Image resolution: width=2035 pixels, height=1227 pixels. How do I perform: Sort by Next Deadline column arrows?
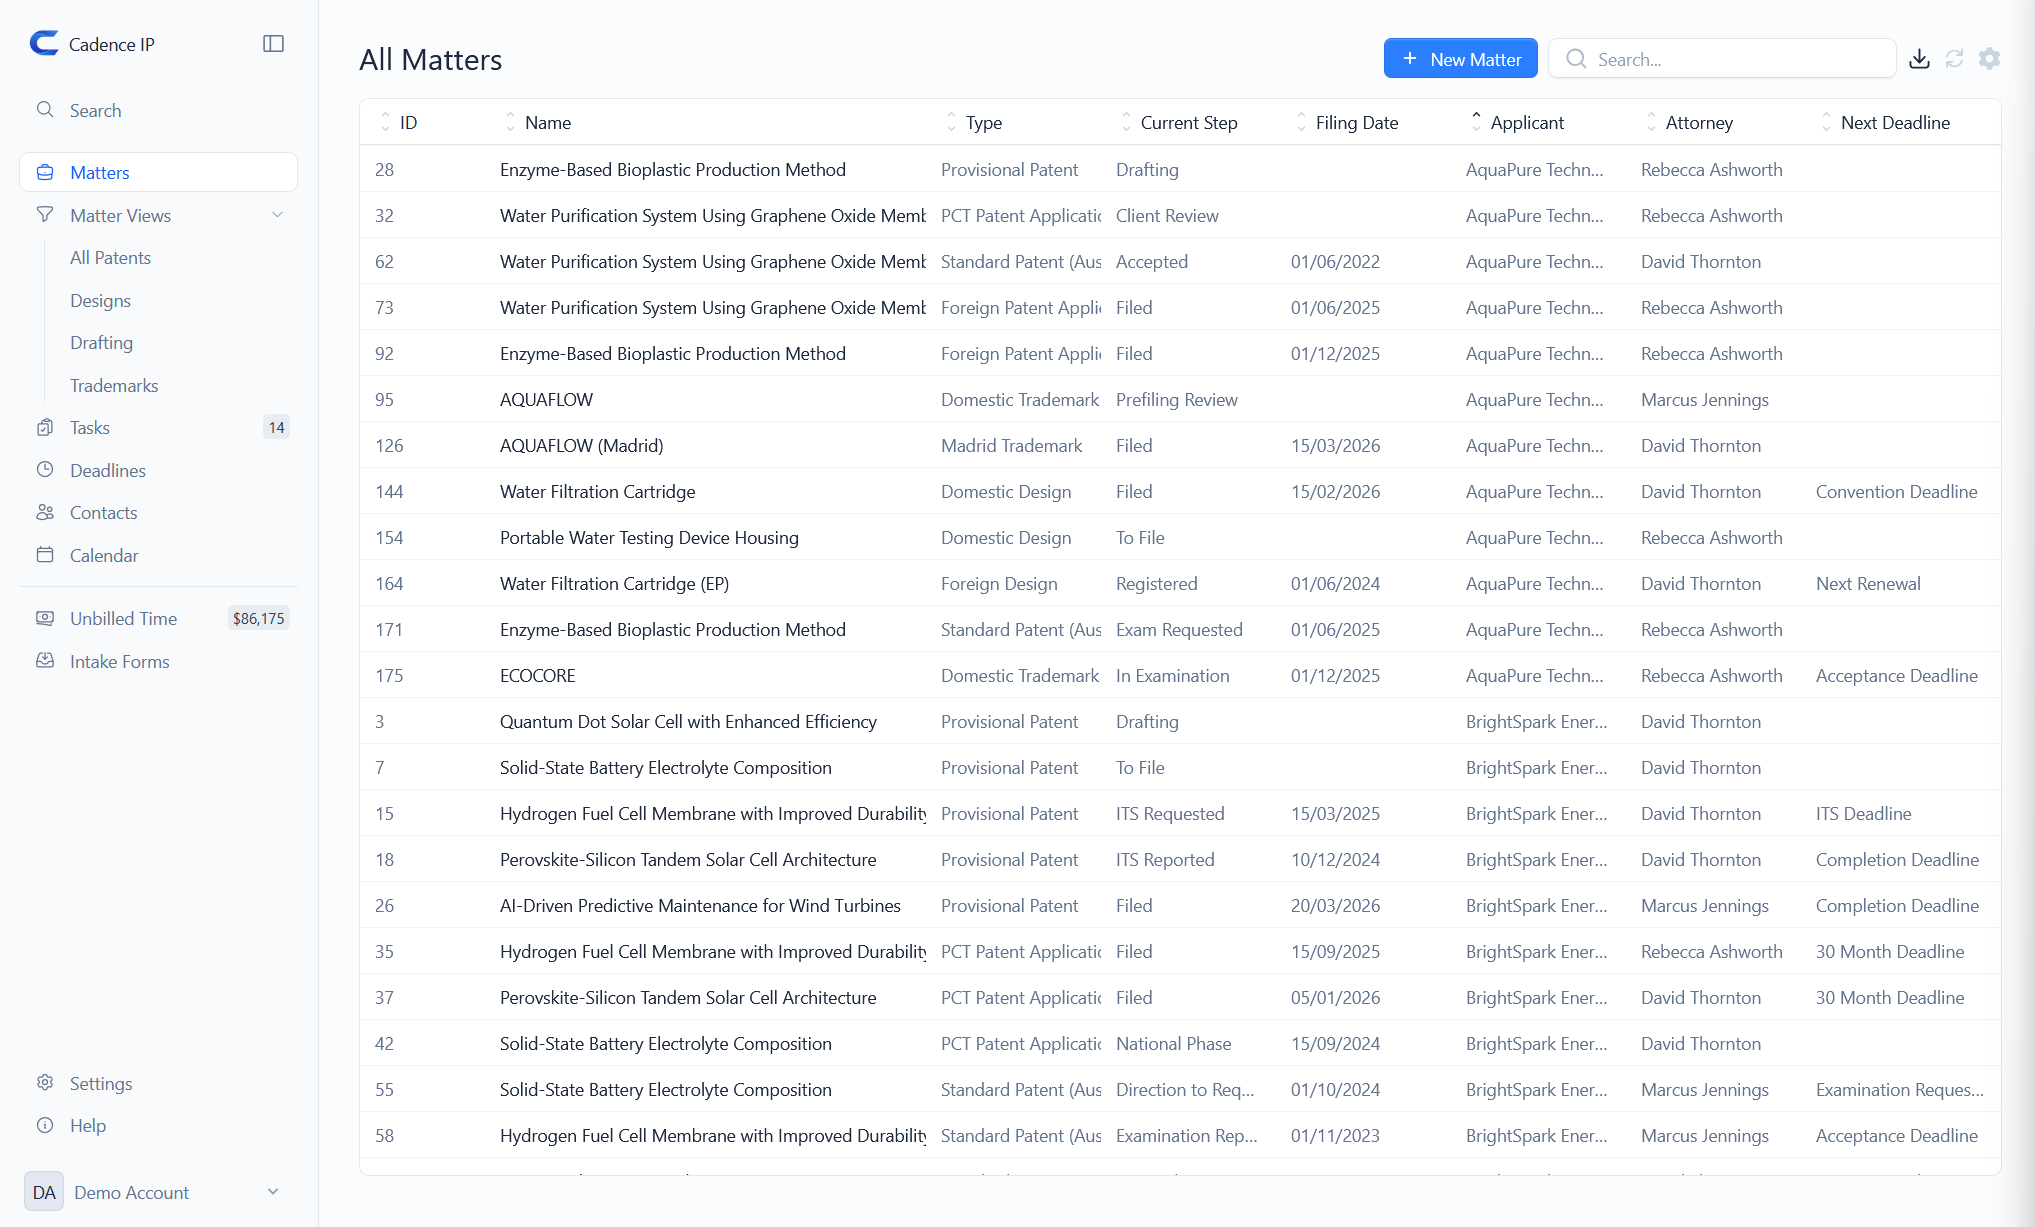(1826, 122)
